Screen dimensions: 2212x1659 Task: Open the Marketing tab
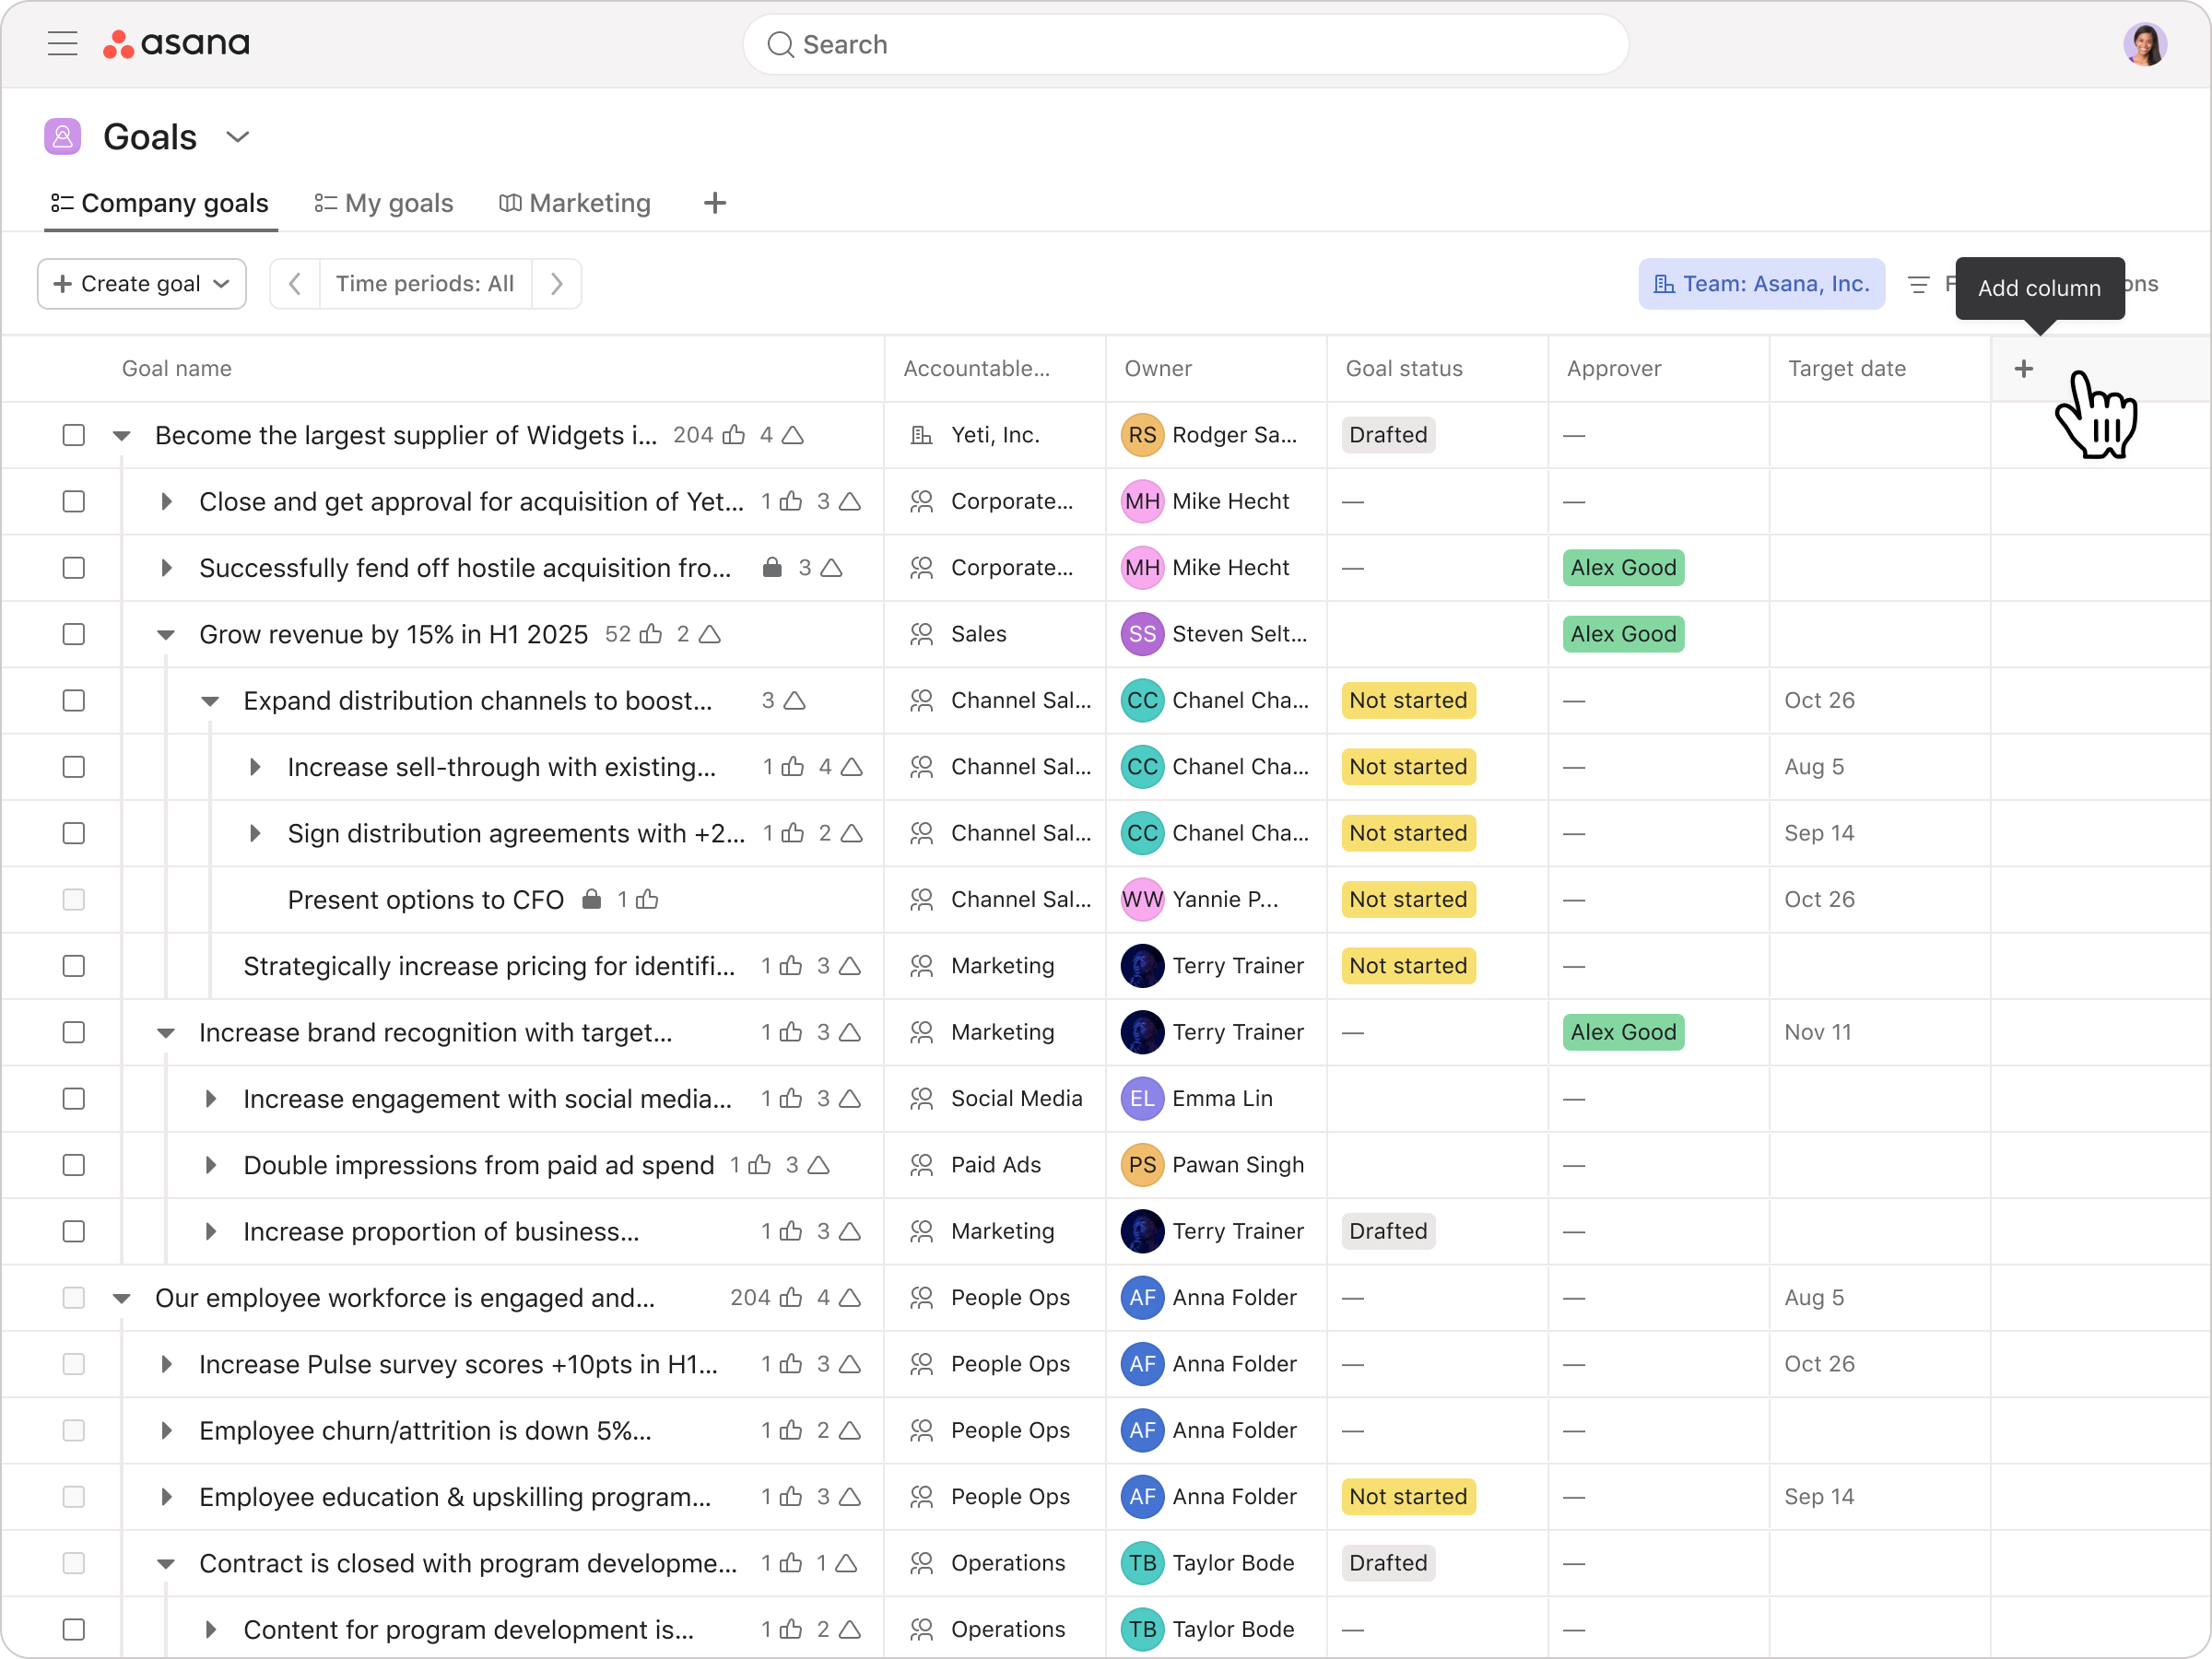point(575,203)
